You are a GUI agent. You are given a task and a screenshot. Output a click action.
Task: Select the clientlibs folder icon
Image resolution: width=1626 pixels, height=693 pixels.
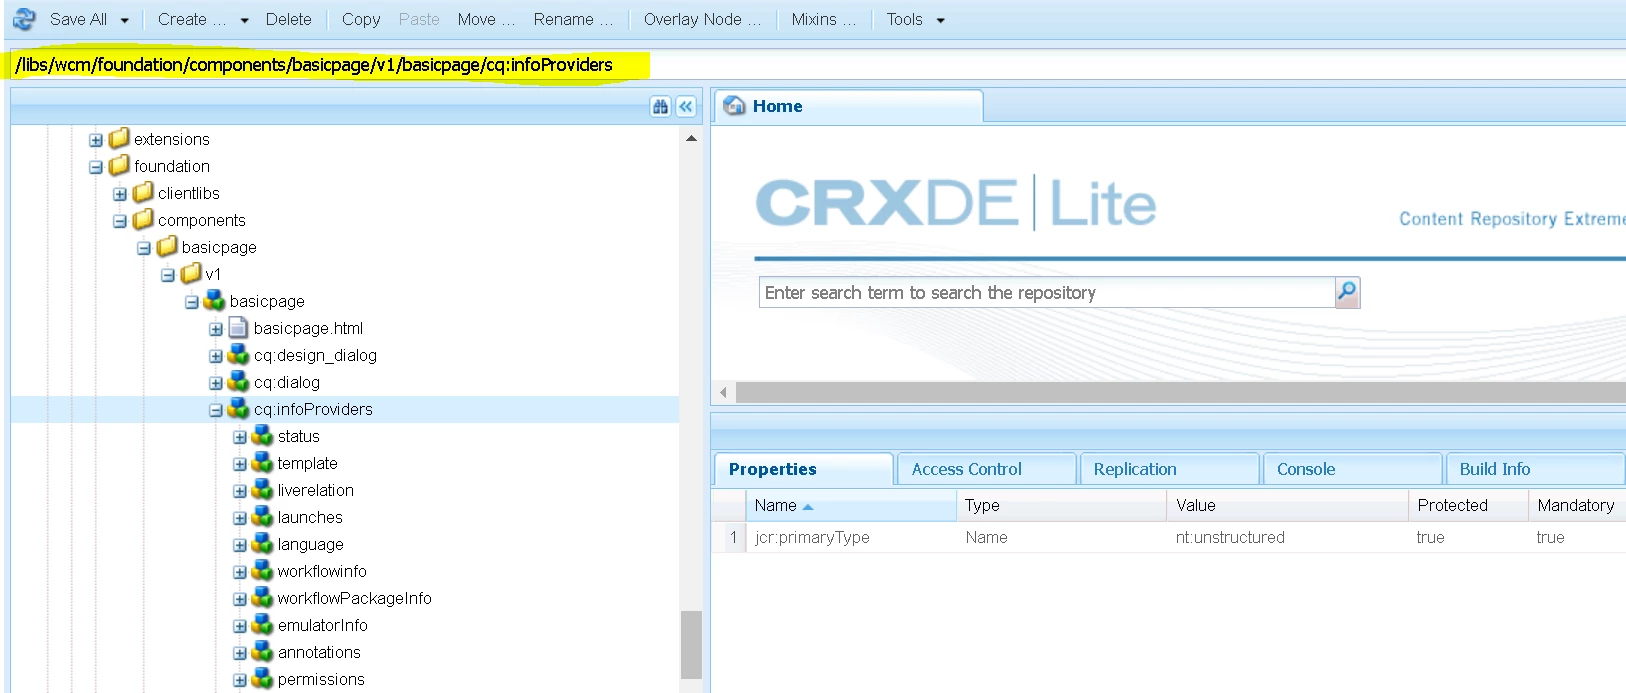(143, 192)
